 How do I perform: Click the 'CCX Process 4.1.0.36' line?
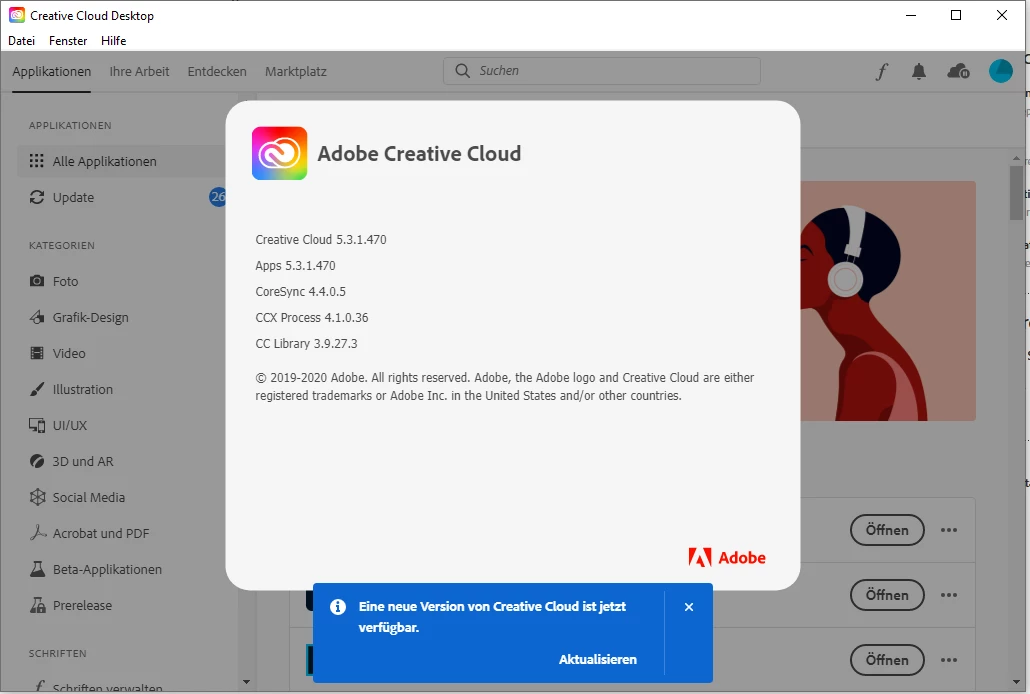click(312, 317)
